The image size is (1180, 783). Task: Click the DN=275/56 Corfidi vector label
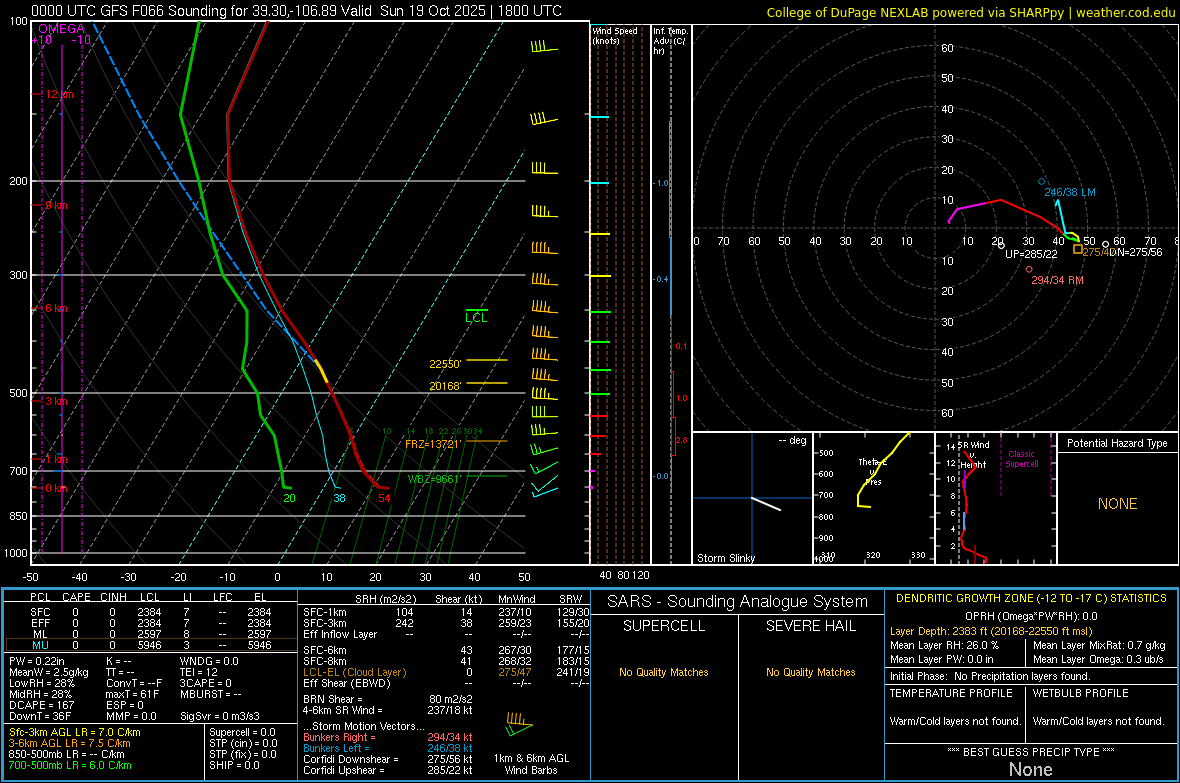pos(1135,251)
